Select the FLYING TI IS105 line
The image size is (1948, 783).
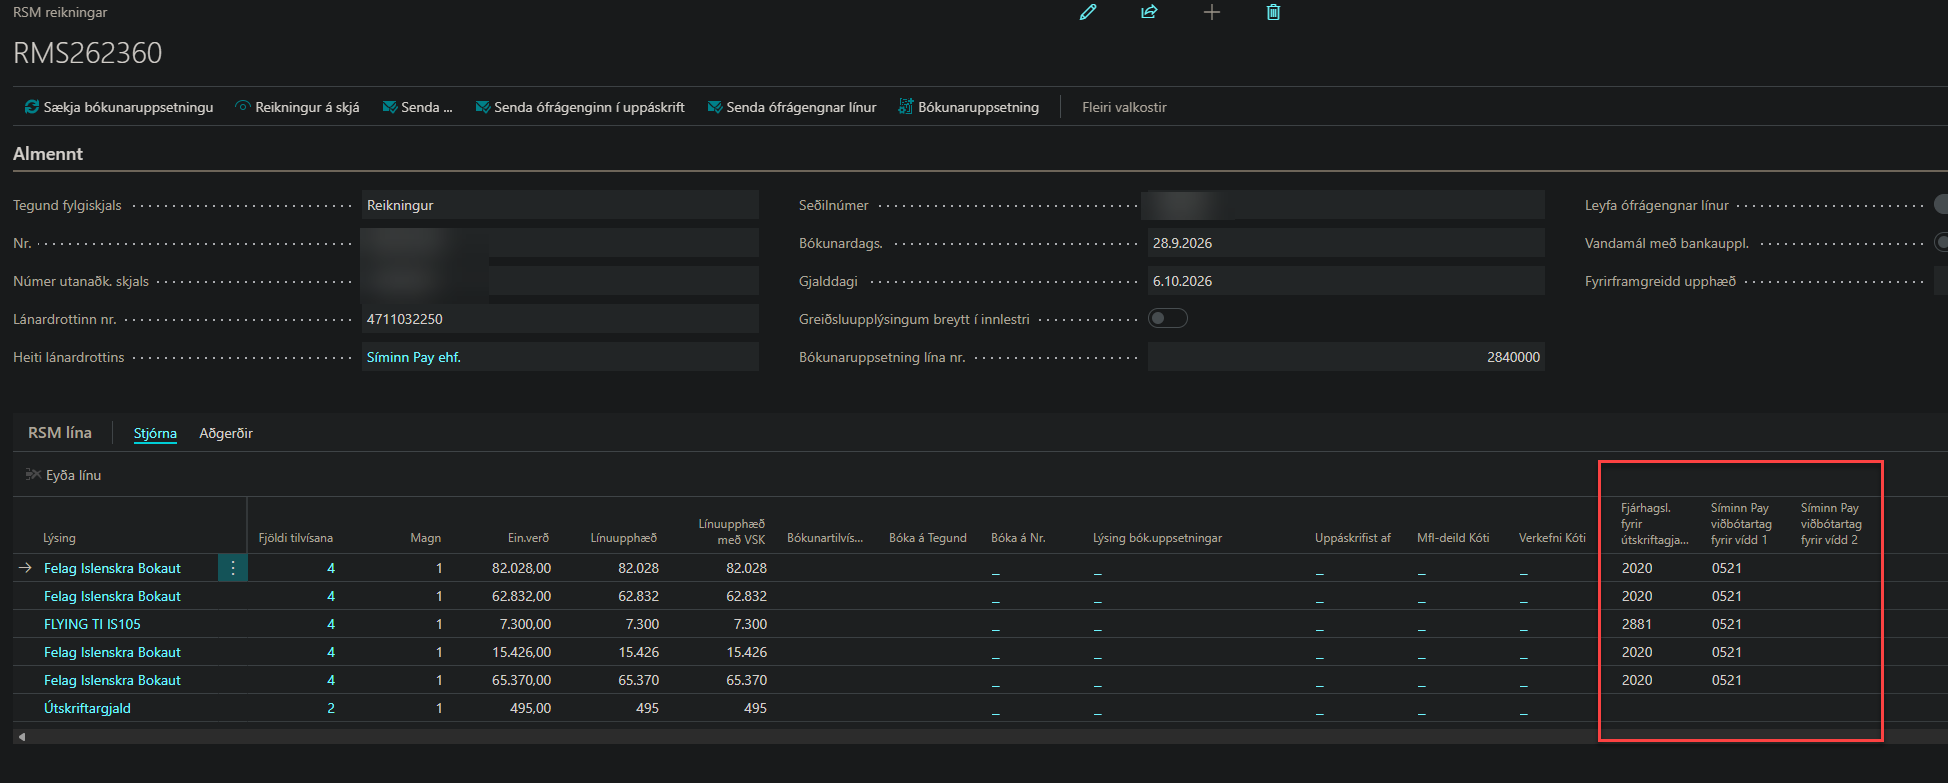(x=92, y=624)
